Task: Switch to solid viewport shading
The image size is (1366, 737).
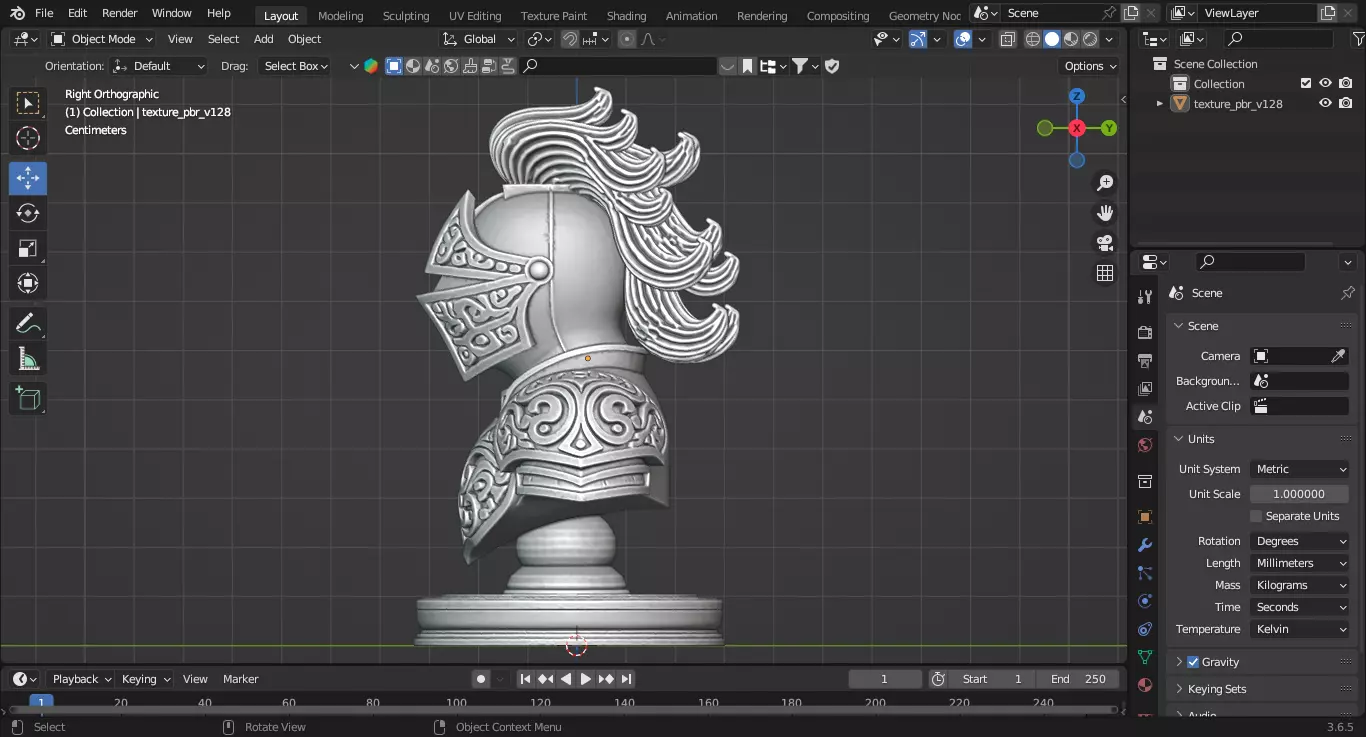Action: click(1052, 39)
